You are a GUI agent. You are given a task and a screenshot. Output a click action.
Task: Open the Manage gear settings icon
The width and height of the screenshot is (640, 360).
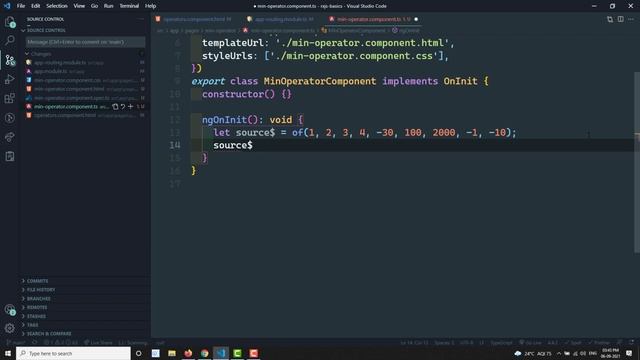point(10,328)
